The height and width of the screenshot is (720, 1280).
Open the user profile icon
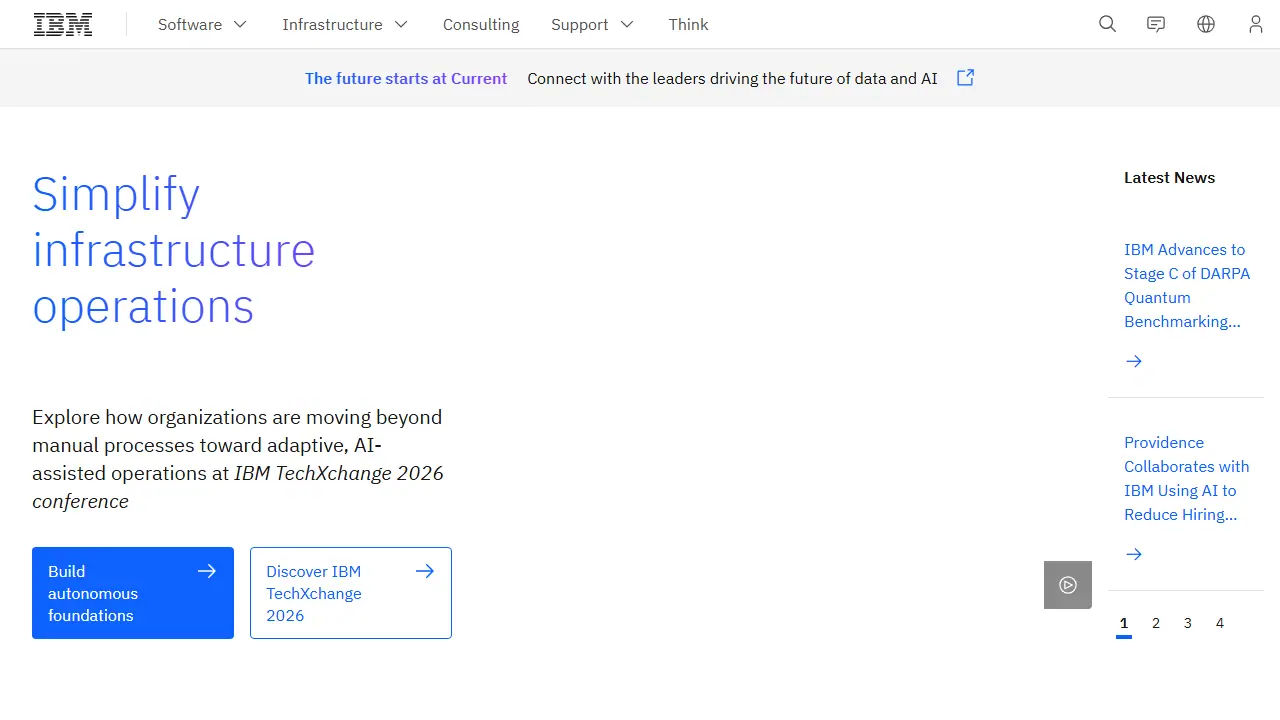tap(1256, 24)
